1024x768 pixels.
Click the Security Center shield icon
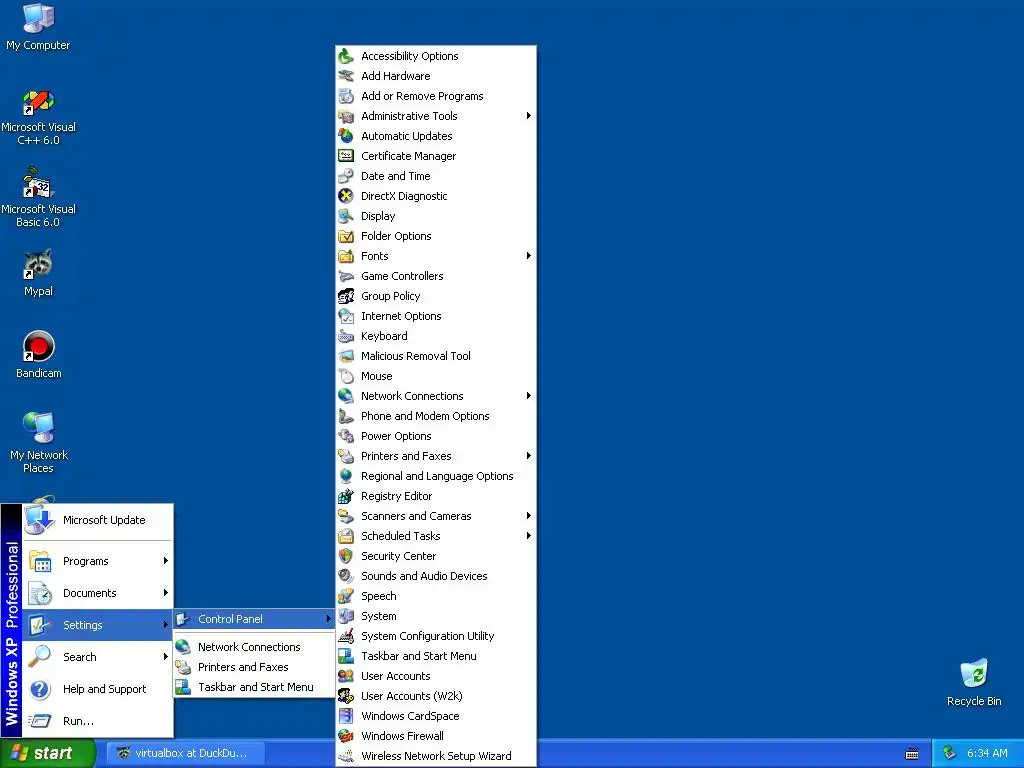click(346, 556)
